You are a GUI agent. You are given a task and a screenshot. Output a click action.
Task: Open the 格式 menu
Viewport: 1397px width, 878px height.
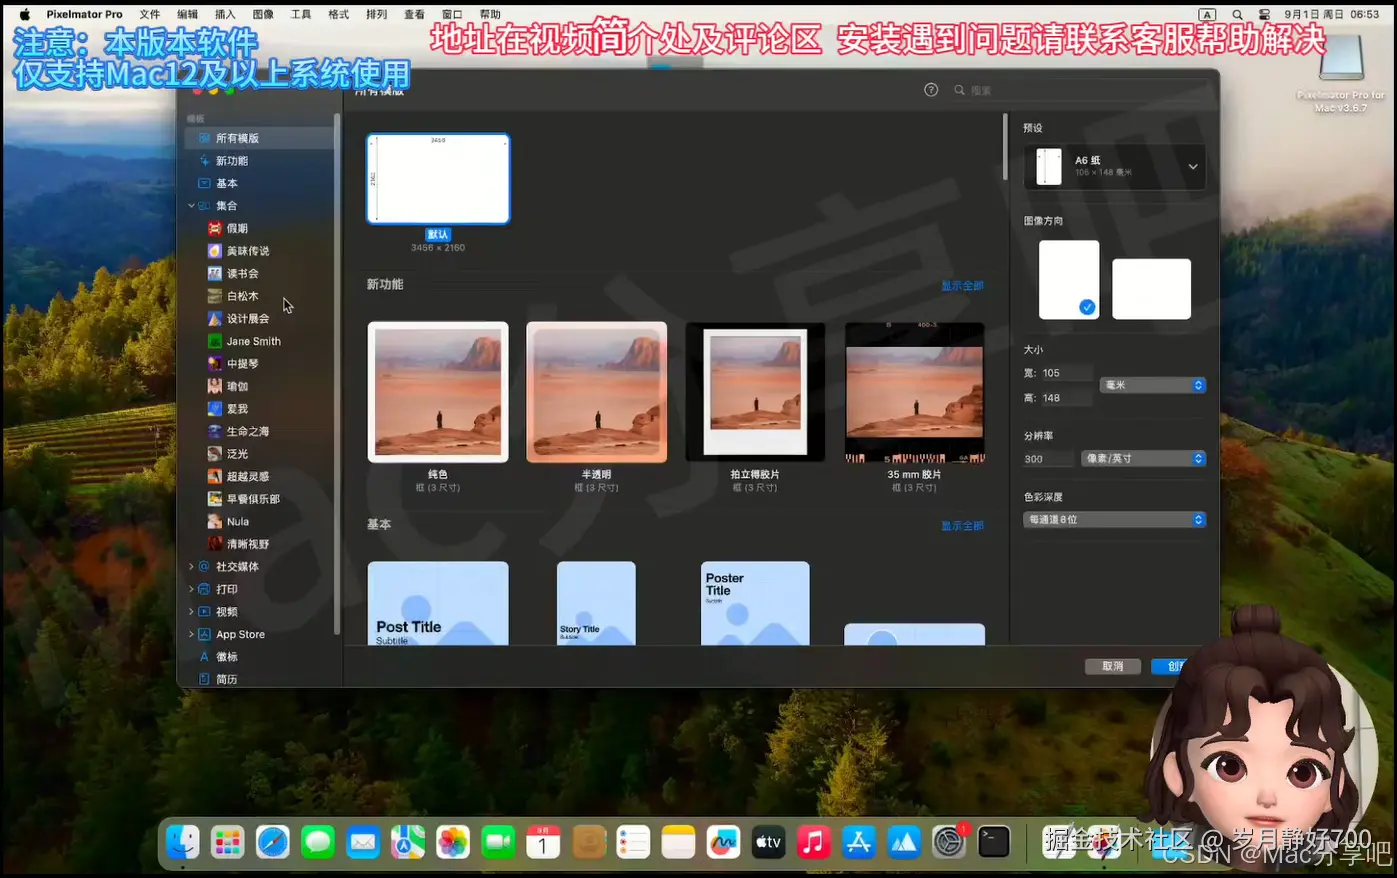click(338, 14)
